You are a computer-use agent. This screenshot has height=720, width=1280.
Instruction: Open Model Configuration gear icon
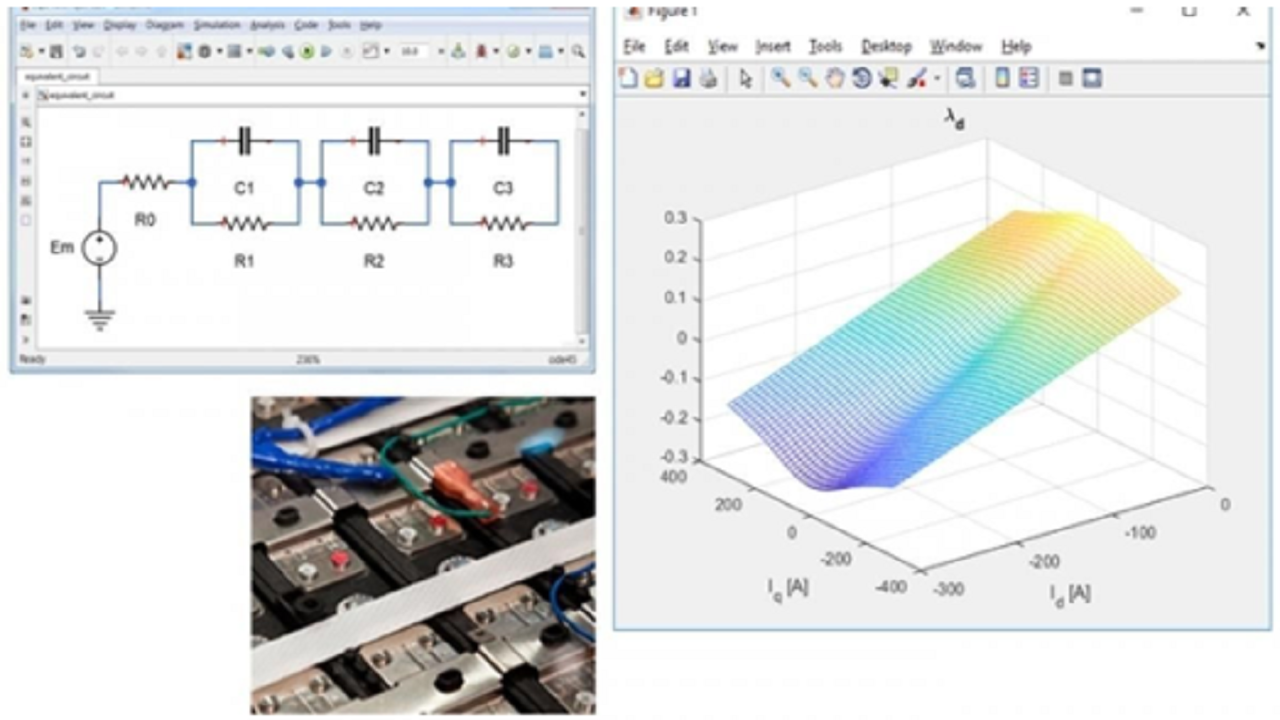tap(204, 51)
